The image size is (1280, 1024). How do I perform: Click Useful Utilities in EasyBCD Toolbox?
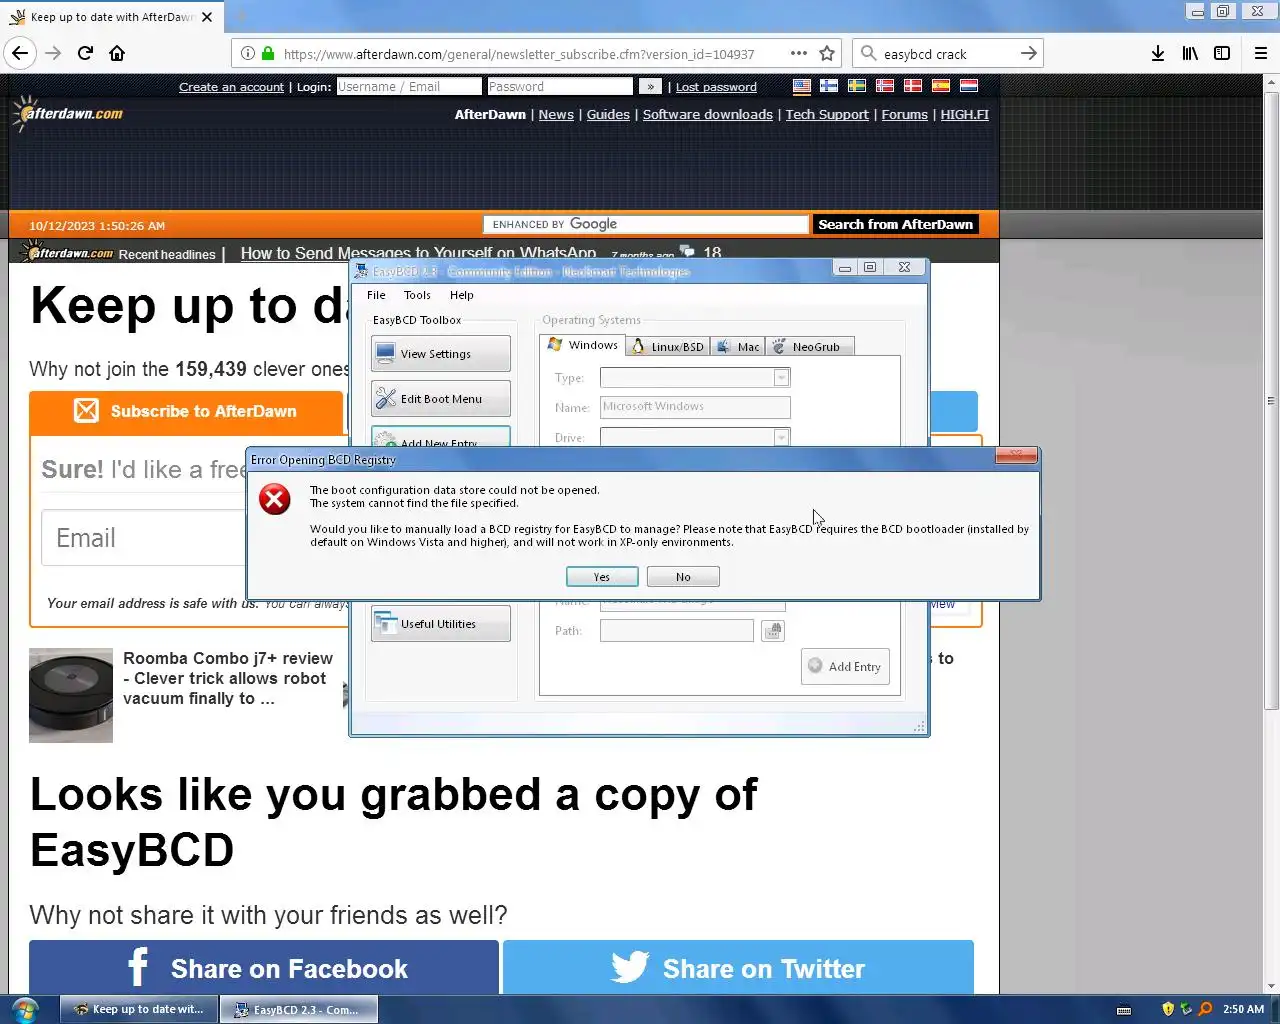click(x=440, y=624)
